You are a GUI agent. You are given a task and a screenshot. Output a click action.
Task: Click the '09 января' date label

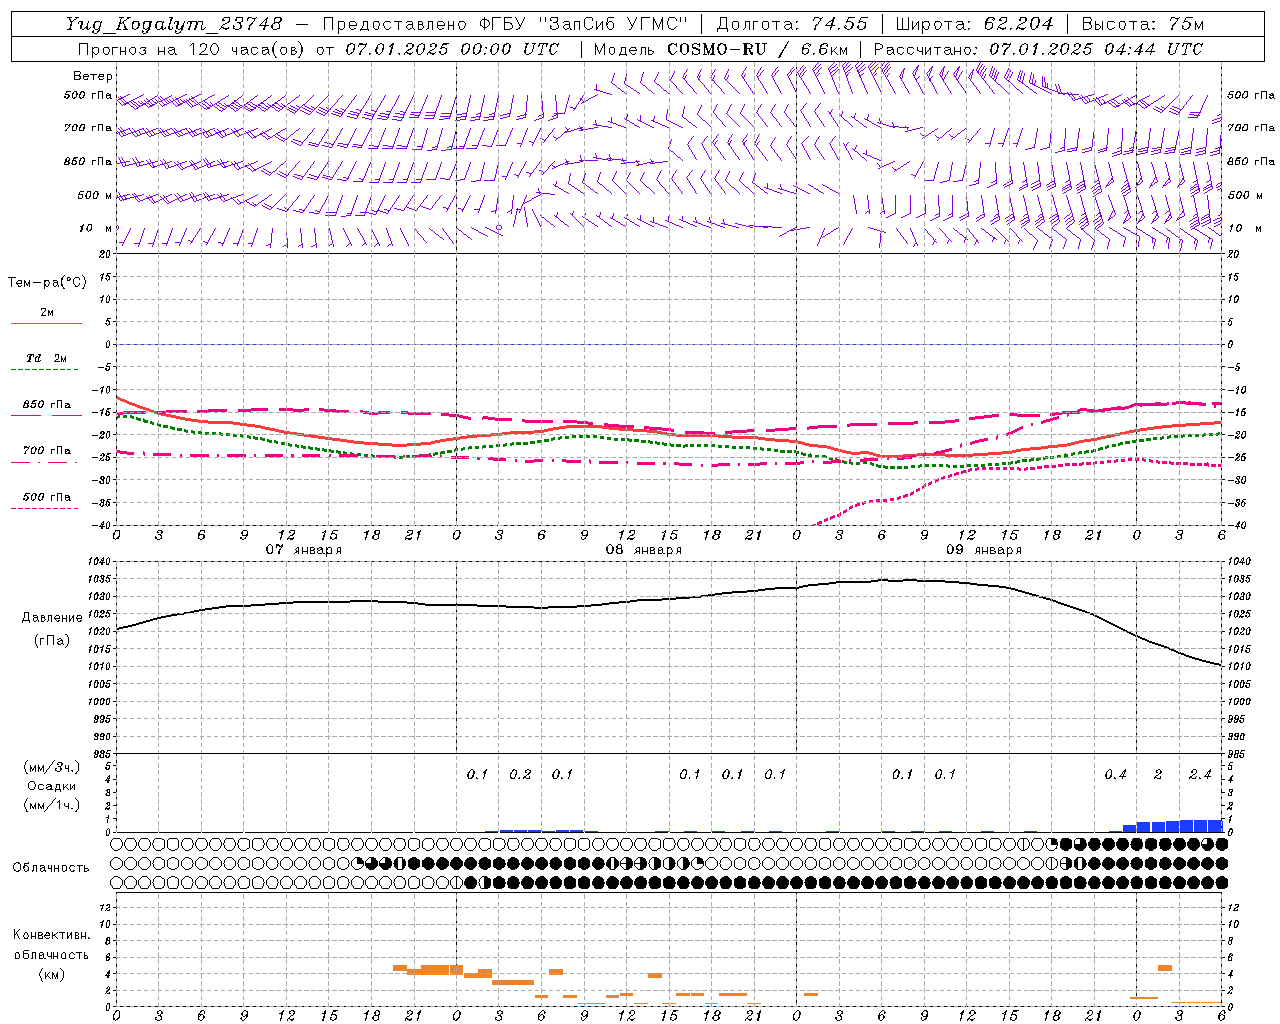(984, 550)
